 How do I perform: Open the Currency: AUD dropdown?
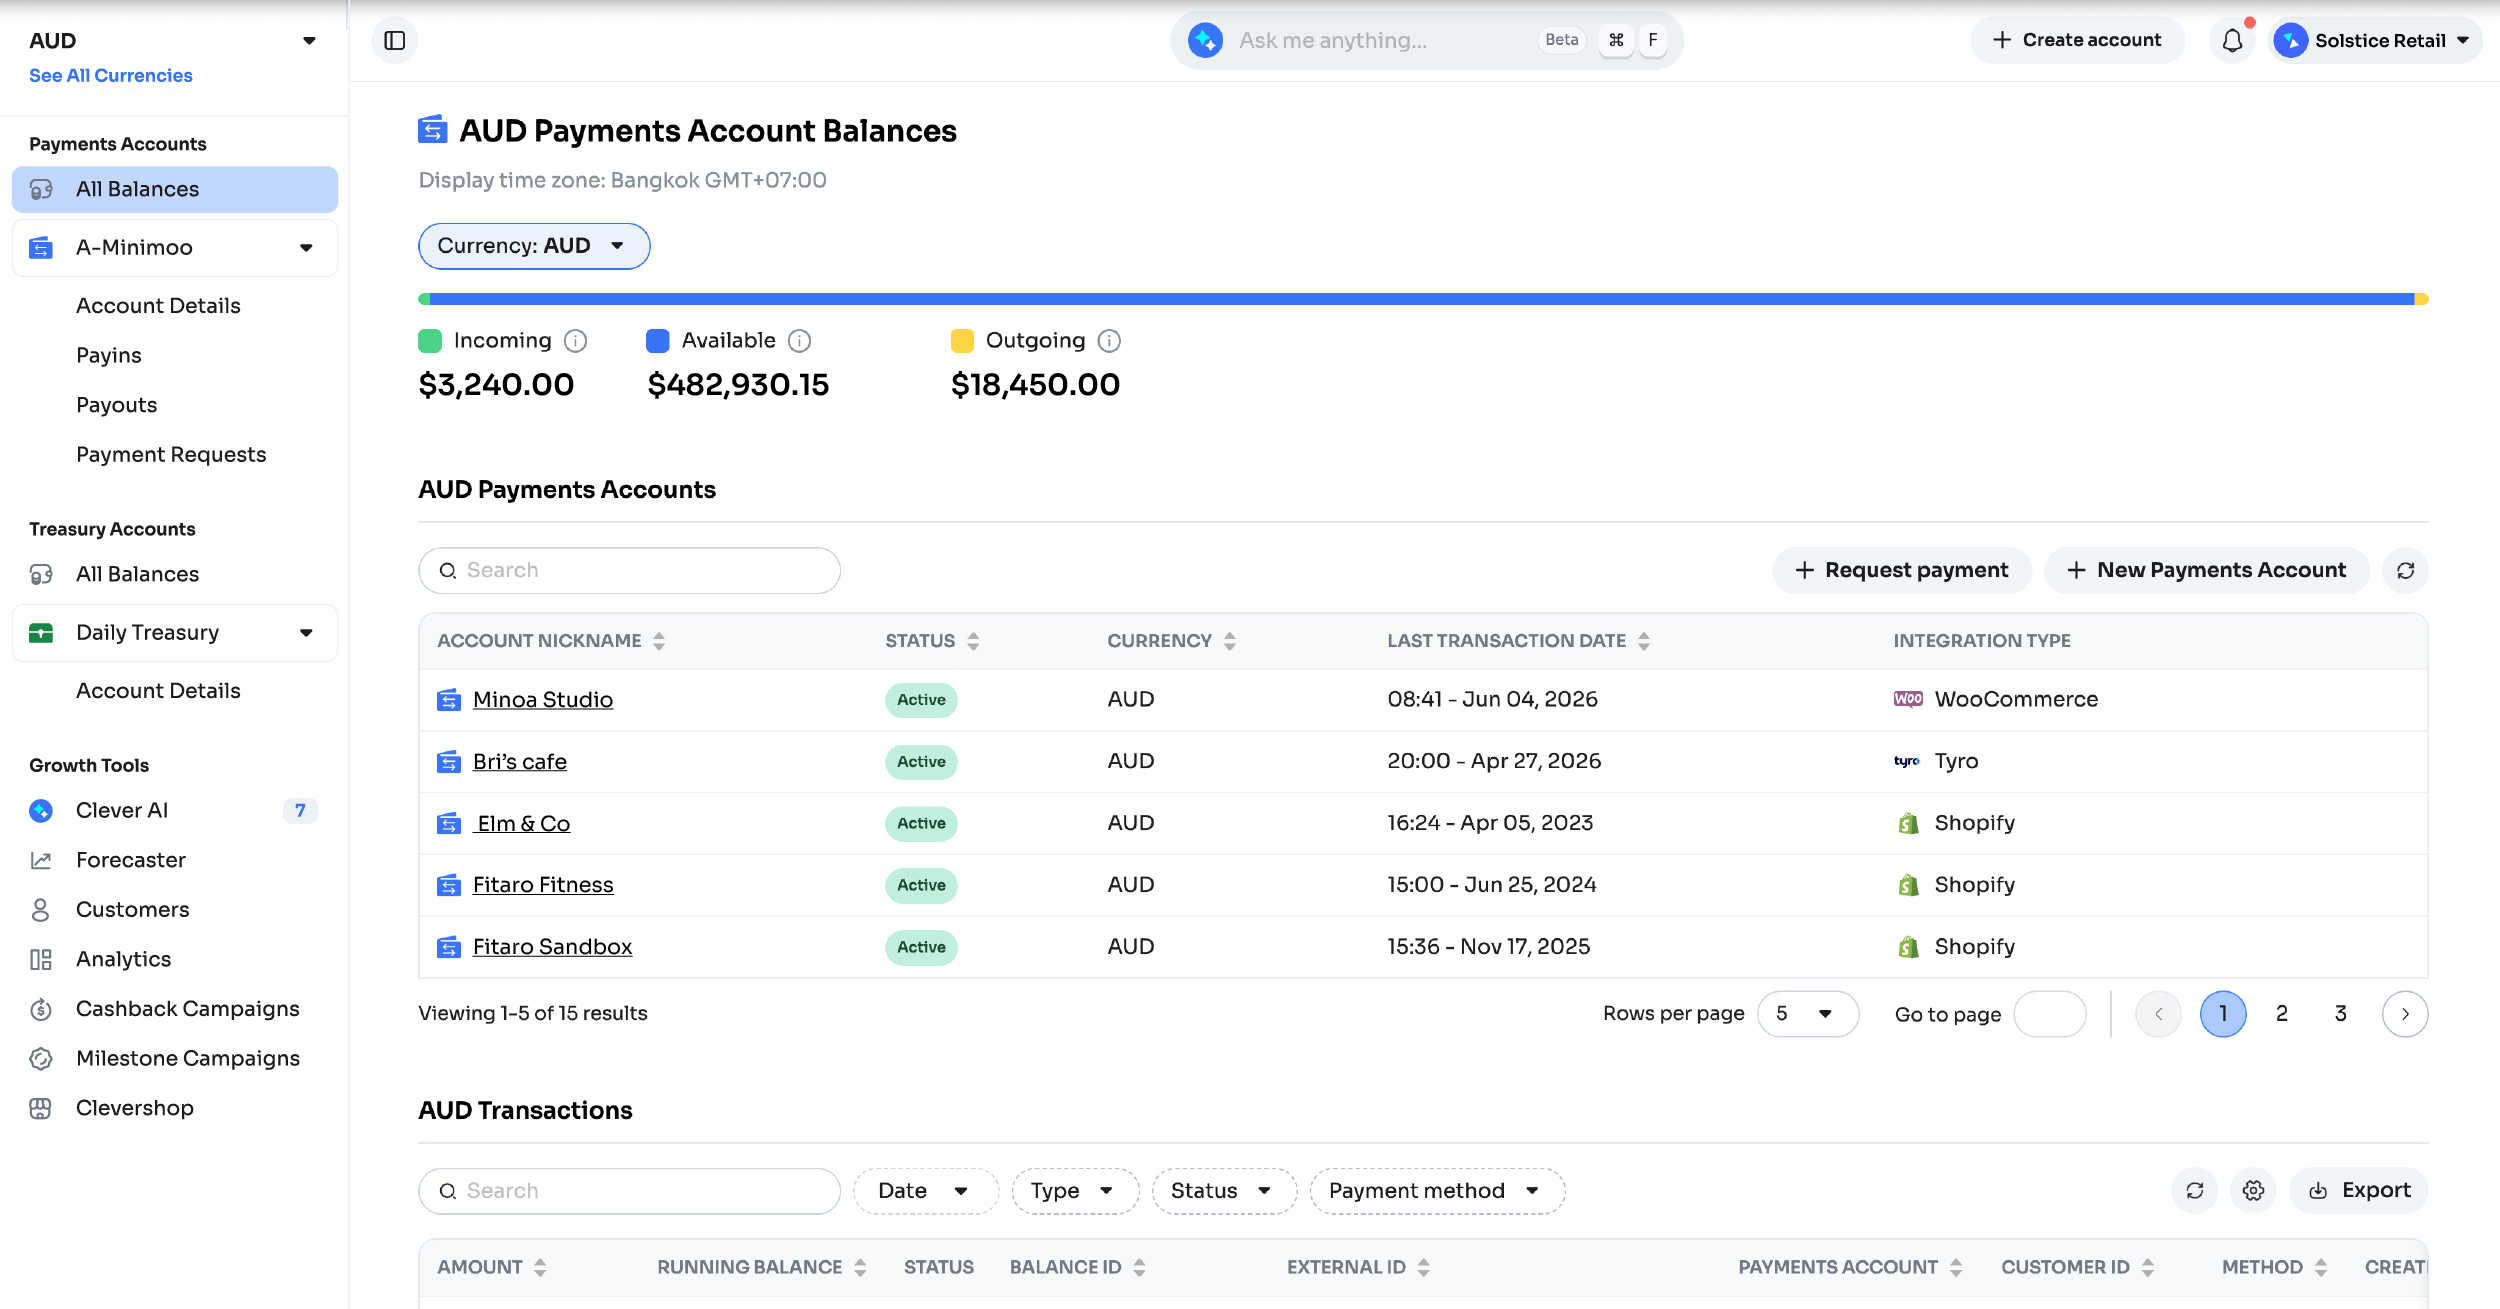pyautogui.click(x=534, y=246)
